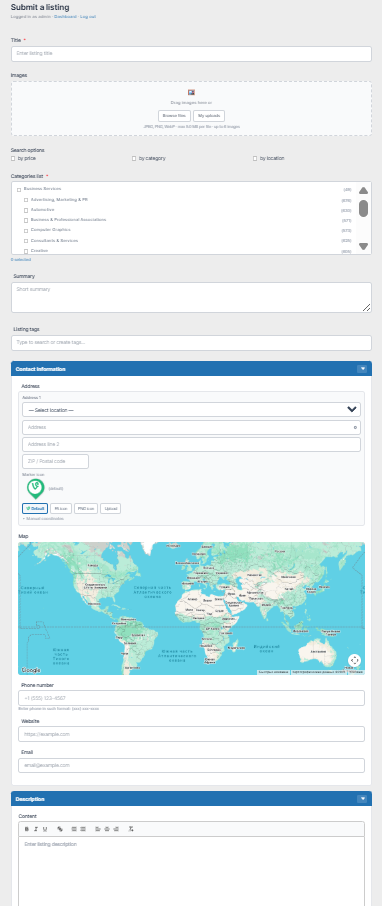Select the PNG icon marker option
The image size is (382, 906).
[x=86, y=508]
